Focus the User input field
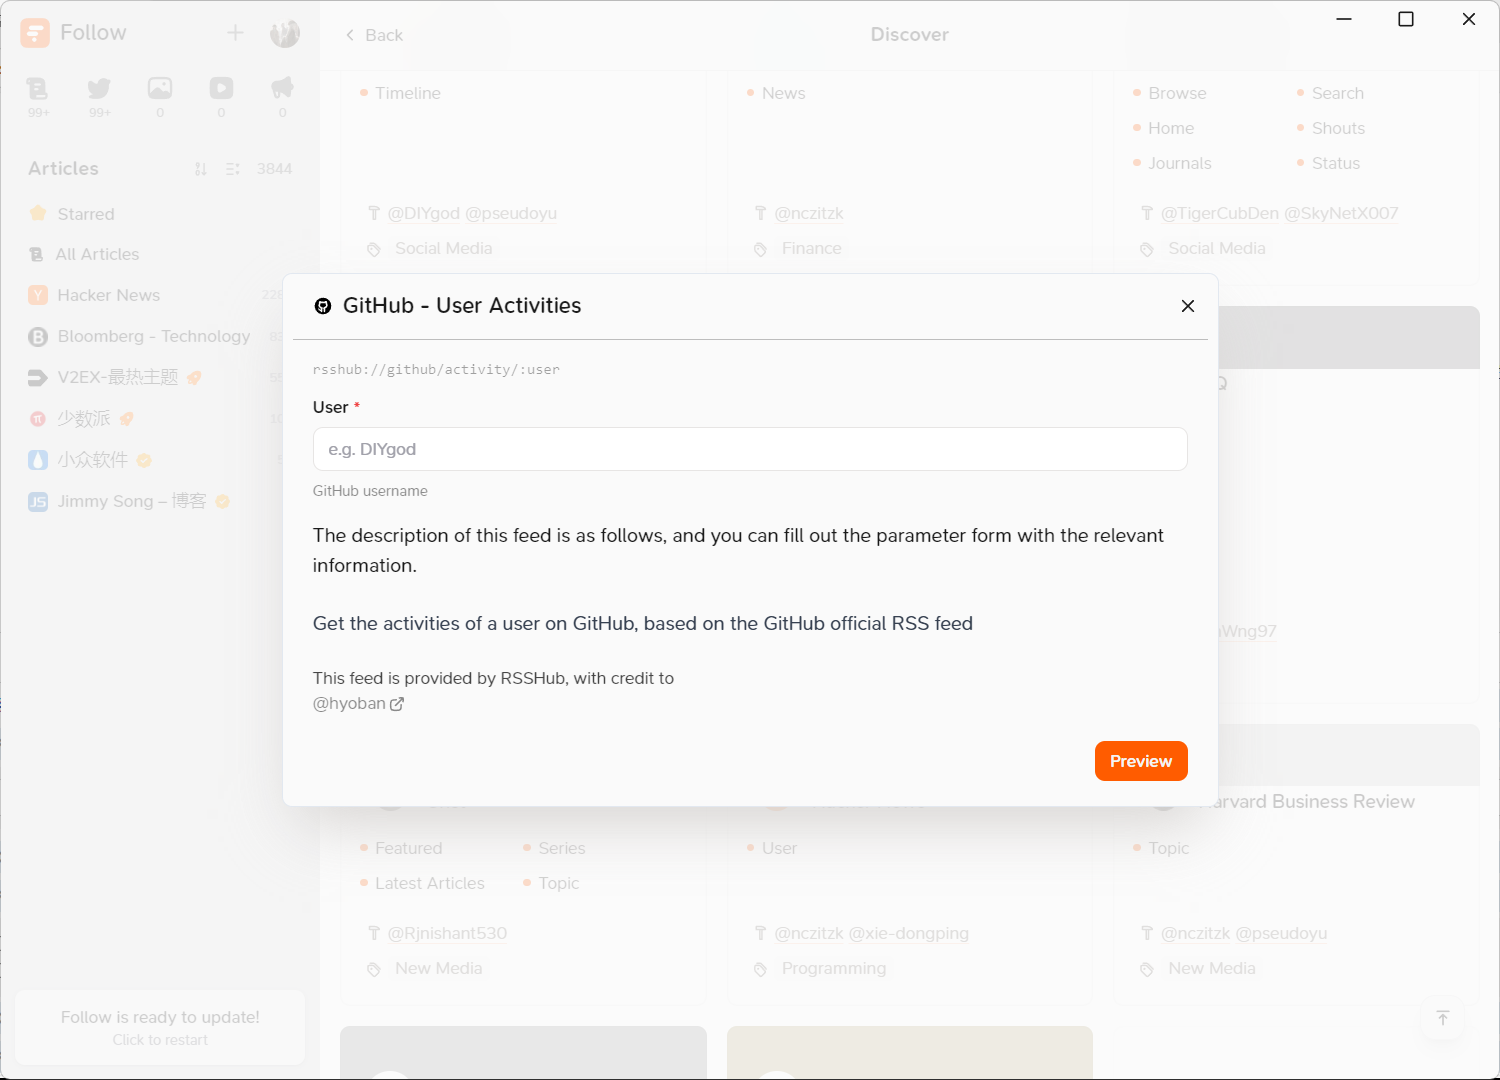The width and height of the screenshot is (1500, 1080). (x=750, y=449)
